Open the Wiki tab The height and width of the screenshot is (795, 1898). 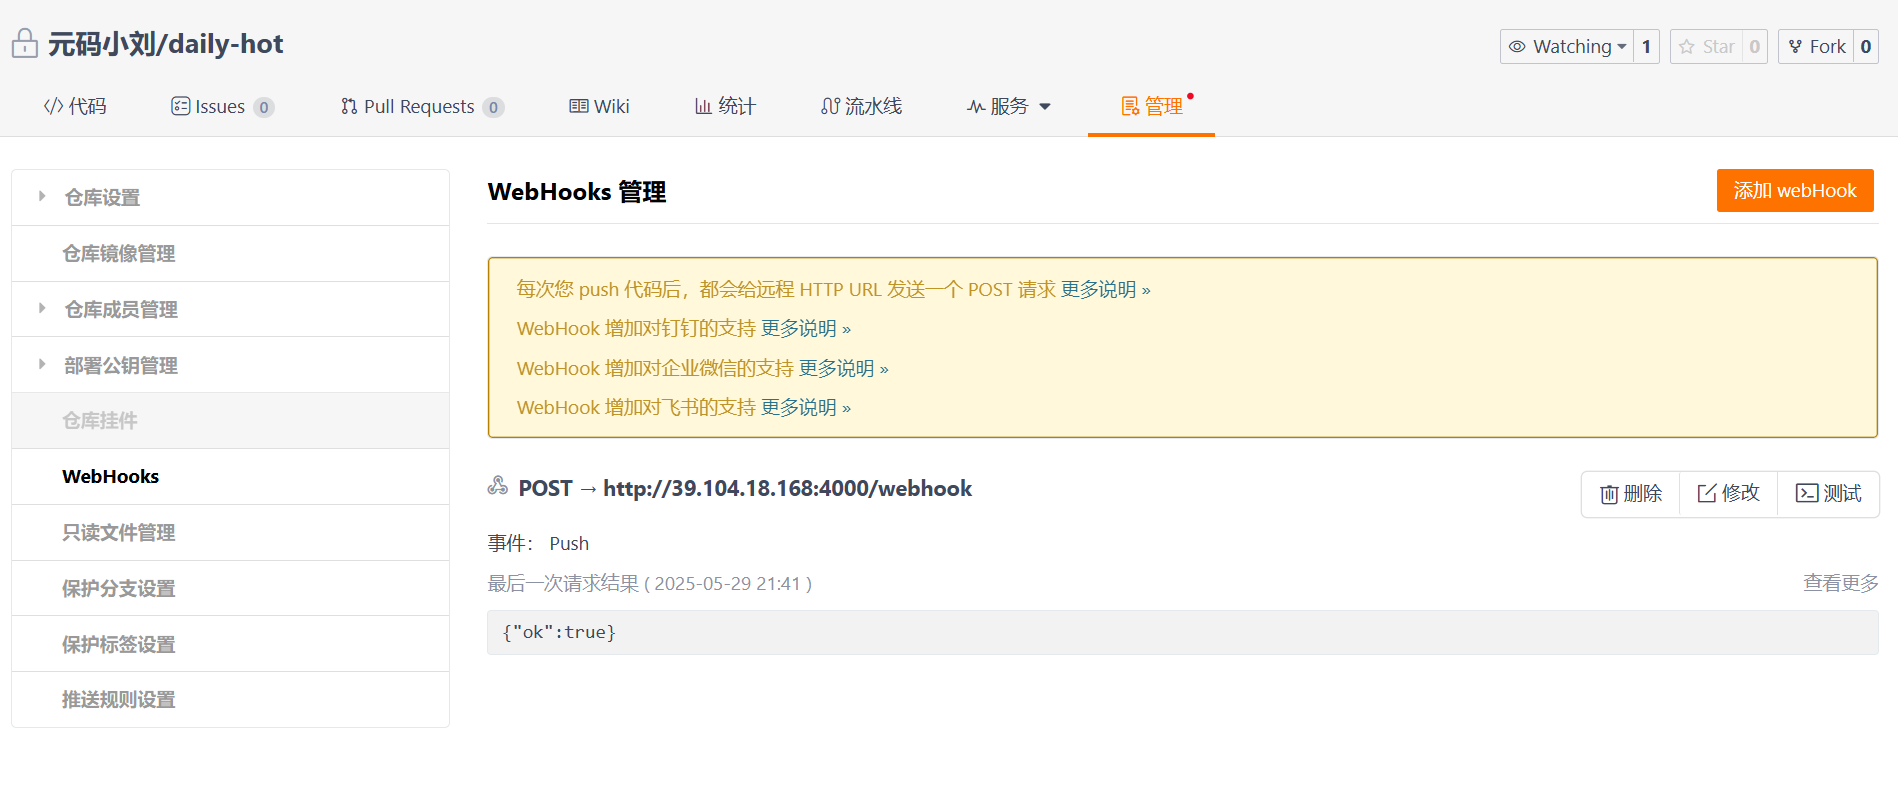click(600, 107)
